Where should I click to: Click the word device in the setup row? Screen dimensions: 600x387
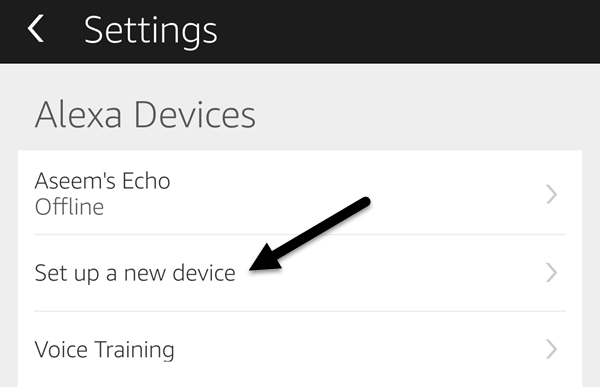[204, 273]
